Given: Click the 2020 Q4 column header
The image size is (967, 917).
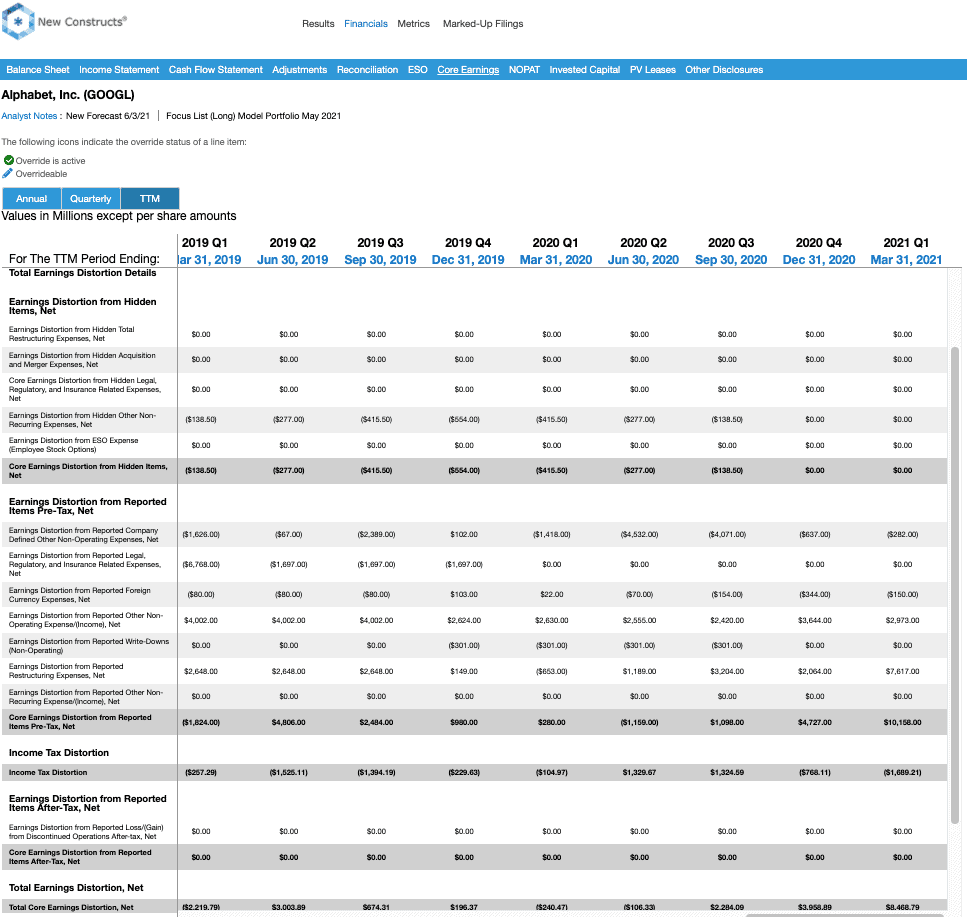Looking at the screenshot, I should [x=818, y=243].
